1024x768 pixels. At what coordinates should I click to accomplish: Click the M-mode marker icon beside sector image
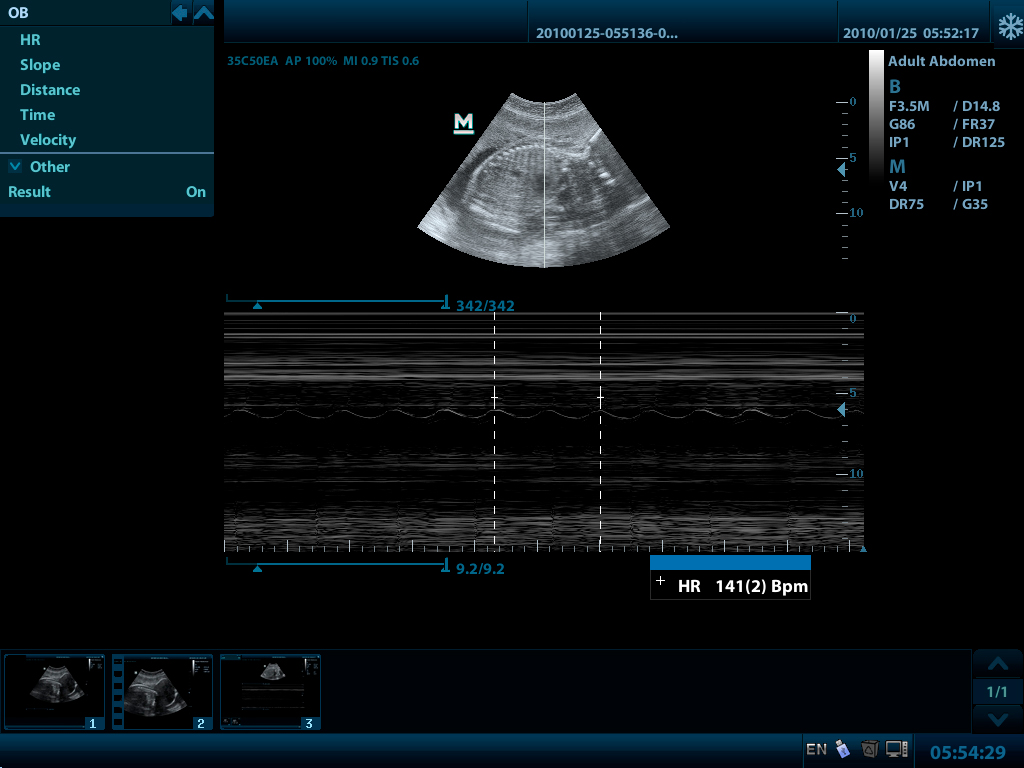pos(463,123)
